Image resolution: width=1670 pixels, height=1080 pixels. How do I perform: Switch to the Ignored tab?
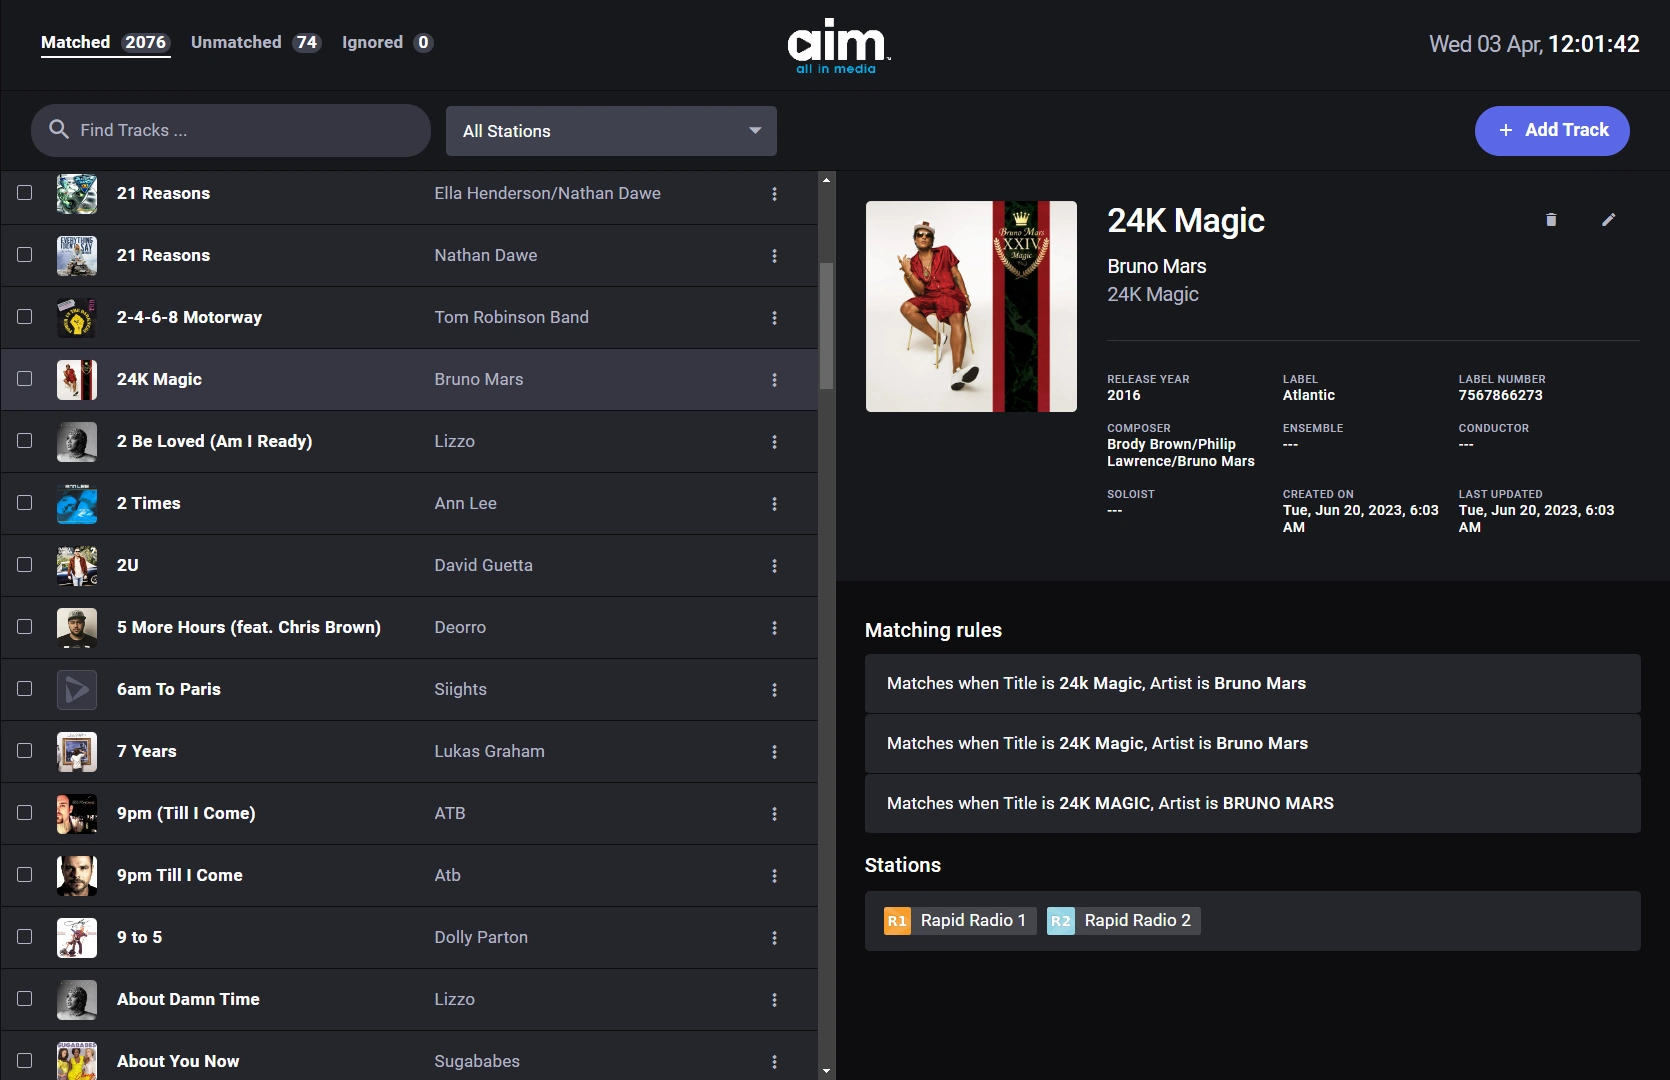[x=387, y=42]
